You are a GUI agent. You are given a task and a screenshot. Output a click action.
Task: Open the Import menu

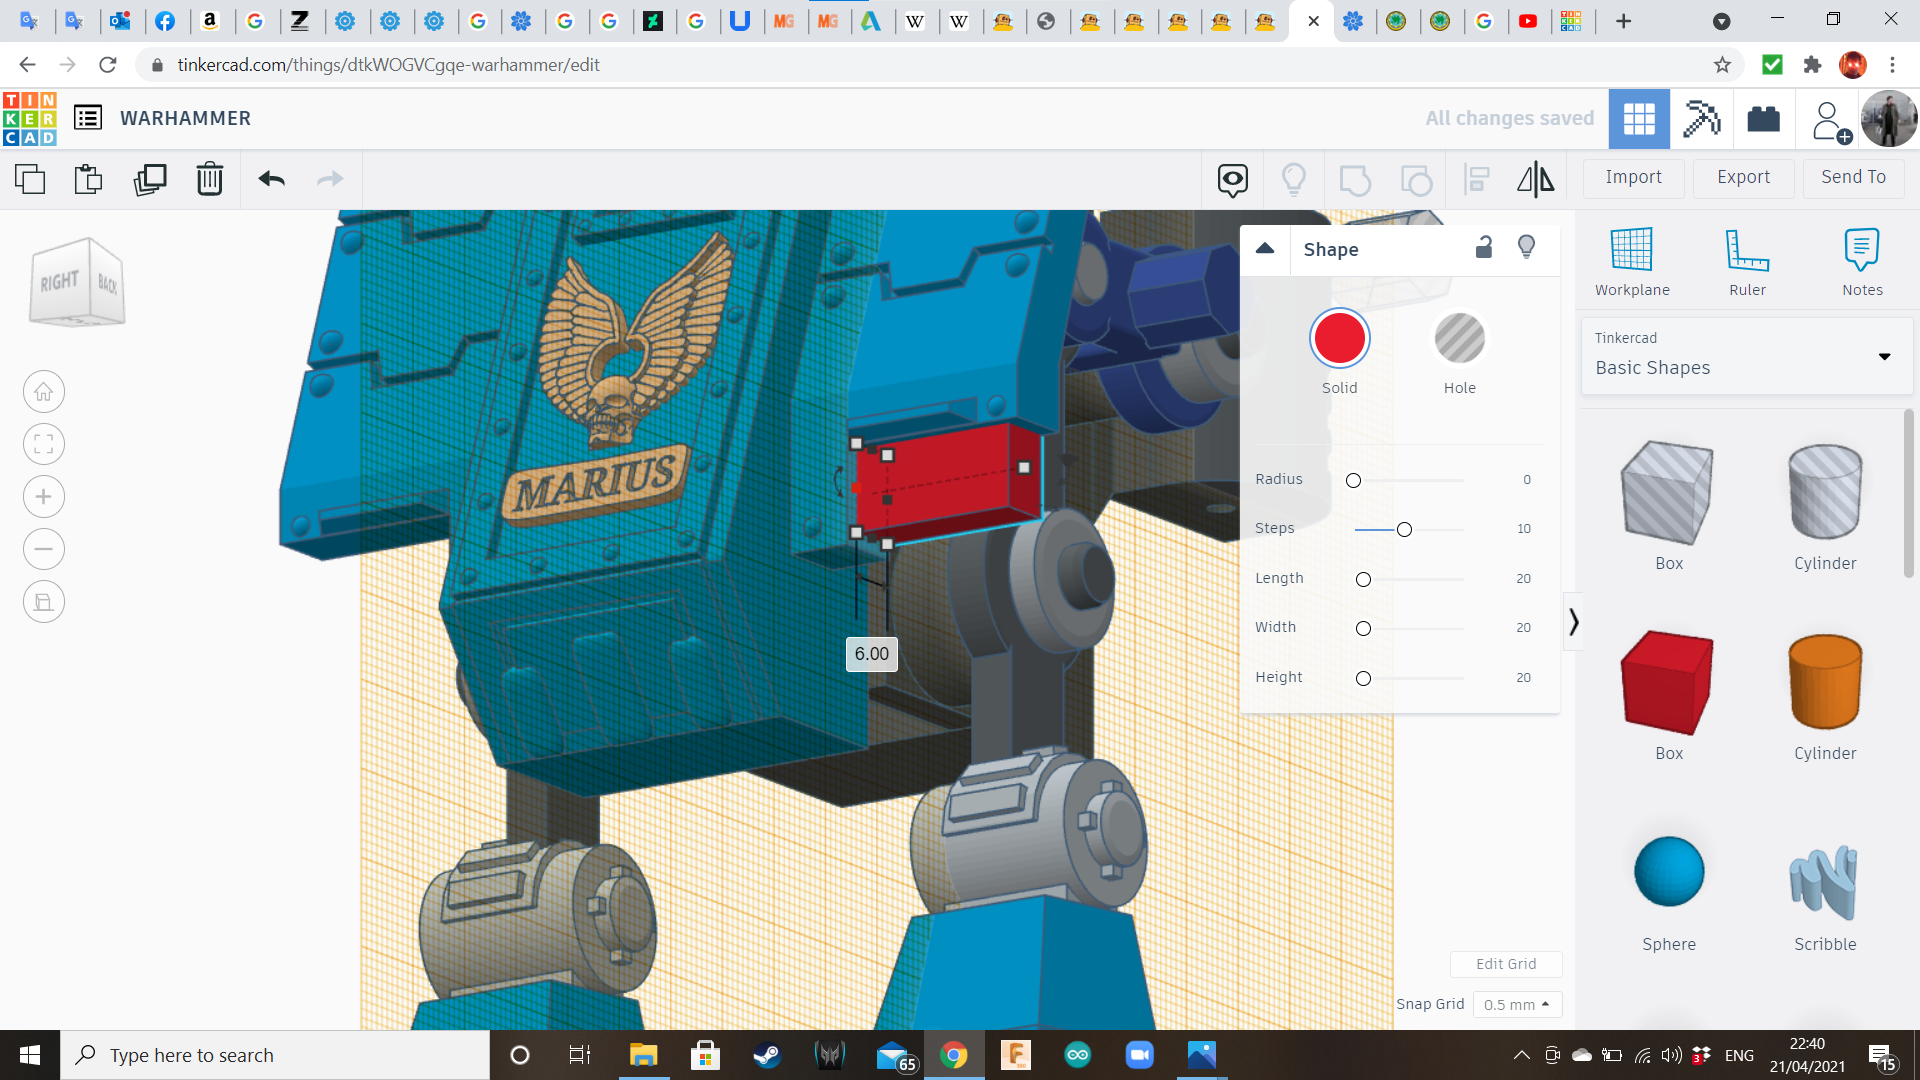(x=1633, y=177)
